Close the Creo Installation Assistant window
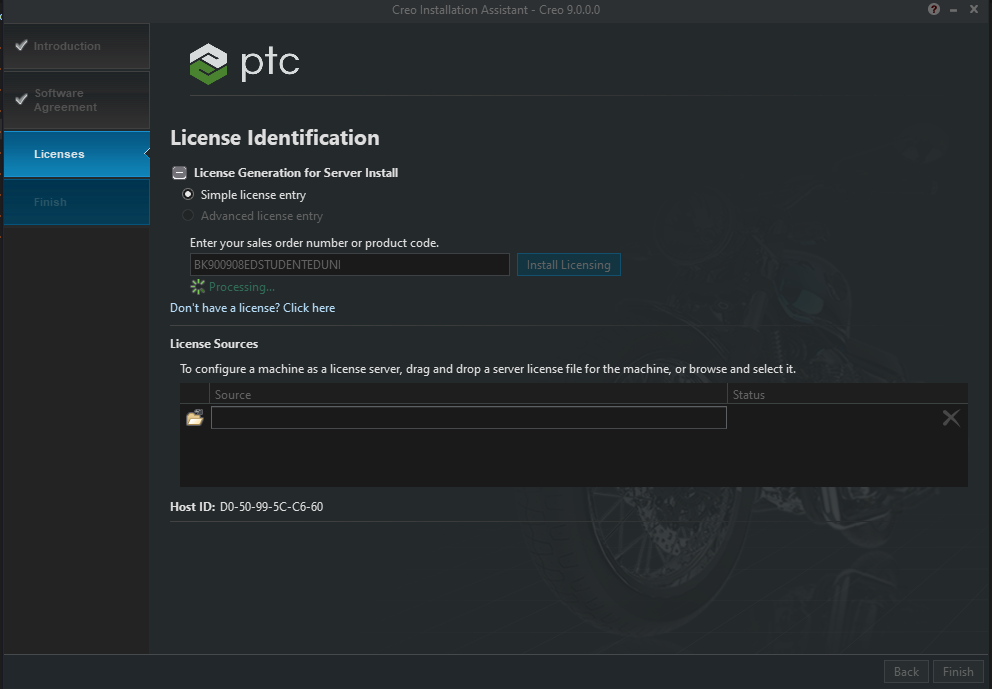The image size is (992, 689). tap(973, 9)
